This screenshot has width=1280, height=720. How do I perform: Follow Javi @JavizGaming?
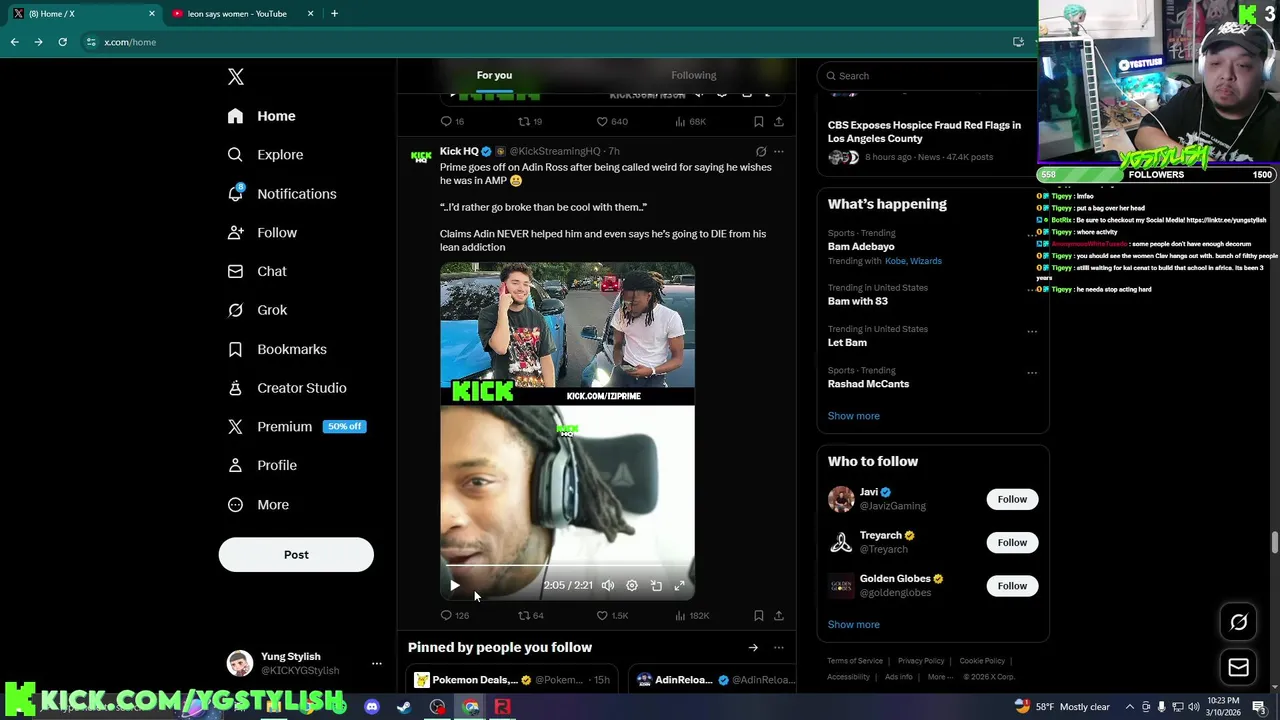coord(1012,499)
